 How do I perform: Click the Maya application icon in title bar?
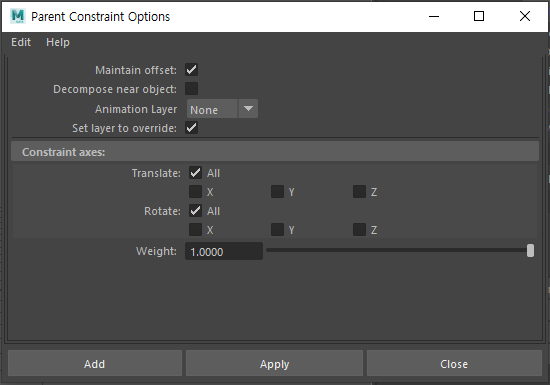[18, 16]
